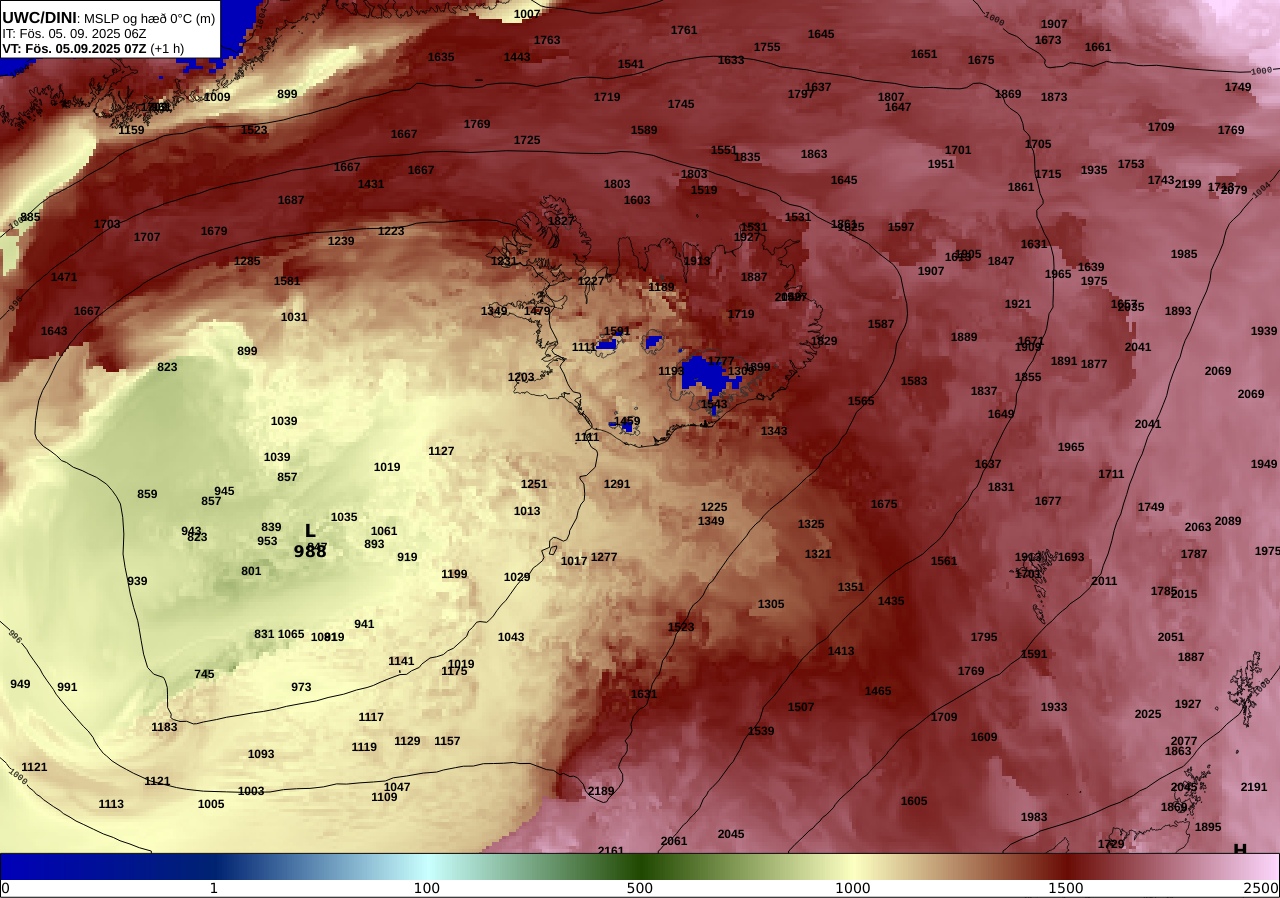This screenshot has height=898, width=1280.
Task: Click the height value 1661
Action: (x=1098, y=47)
